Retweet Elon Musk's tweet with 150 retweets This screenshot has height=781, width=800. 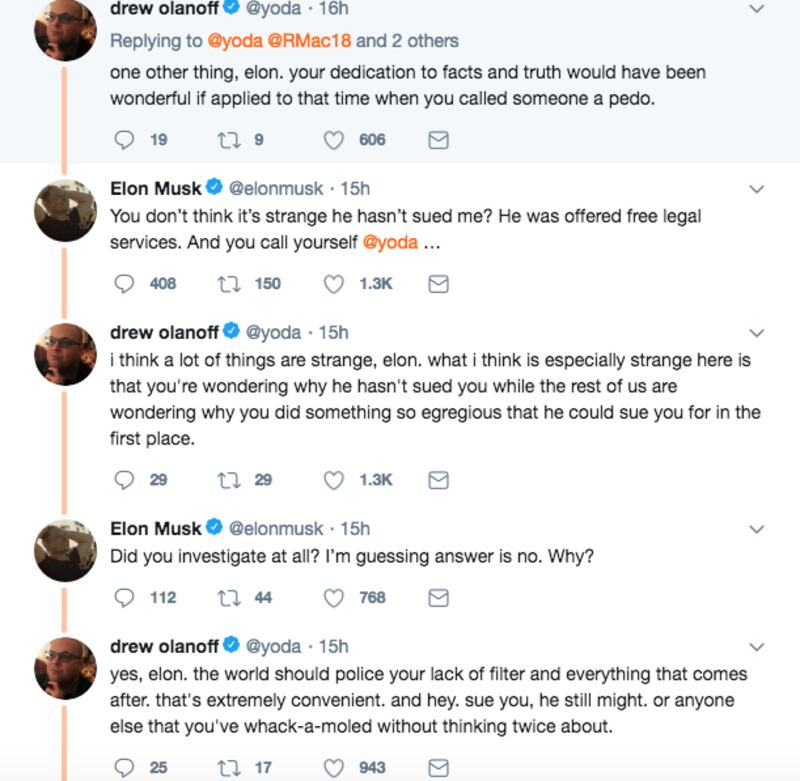click(226, 284)
